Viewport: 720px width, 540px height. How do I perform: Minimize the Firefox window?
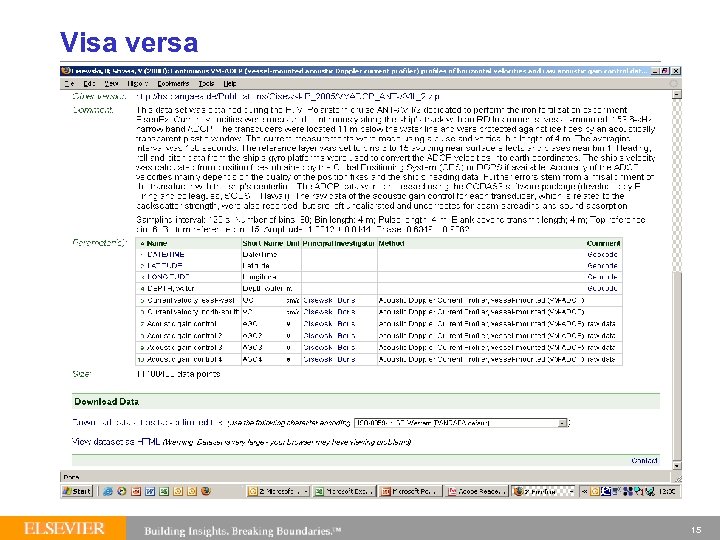click(655, 71)
